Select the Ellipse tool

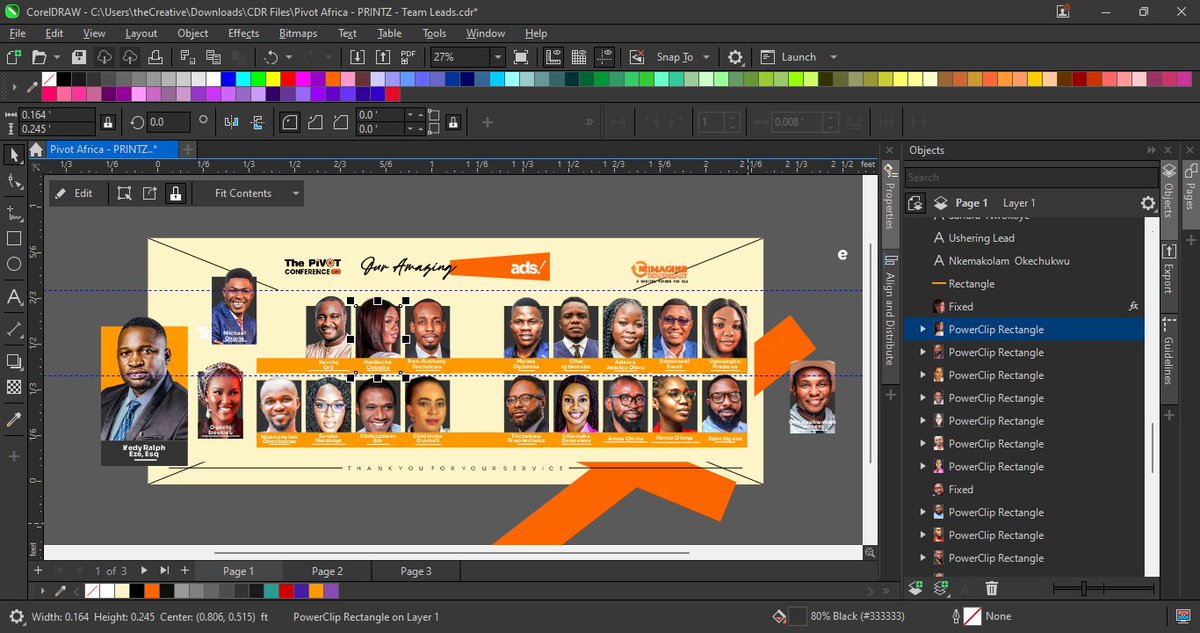[14, 265]
